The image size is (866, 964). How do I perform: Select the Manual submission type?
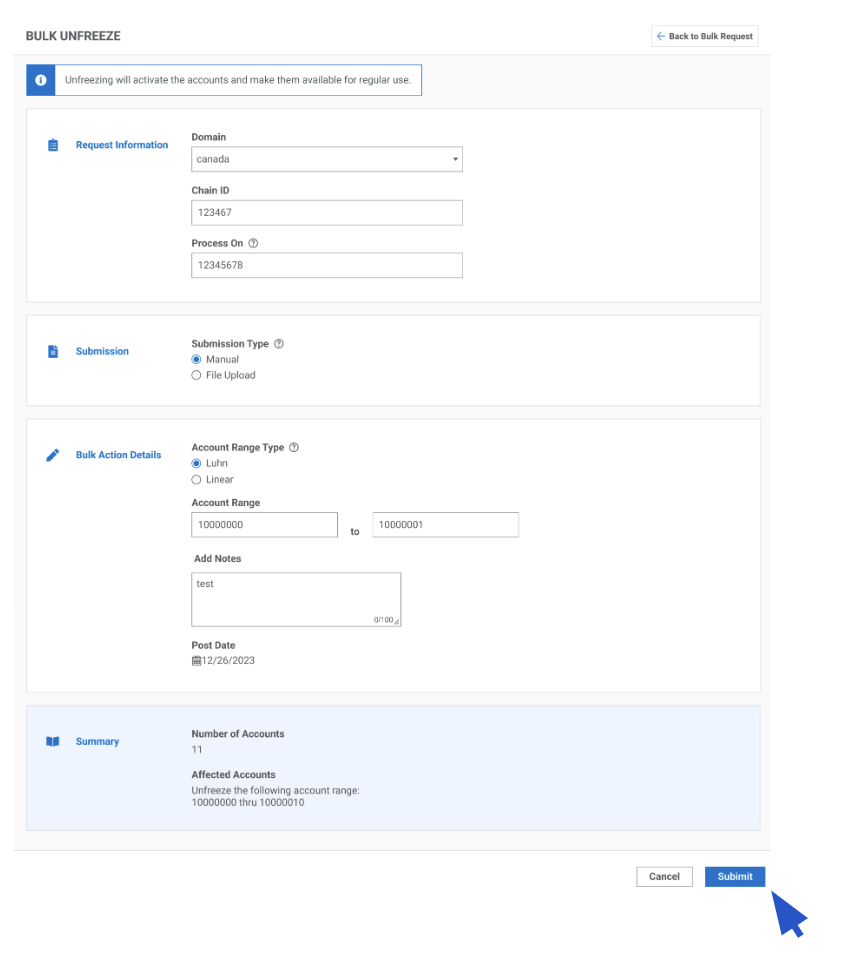[197, 360]
